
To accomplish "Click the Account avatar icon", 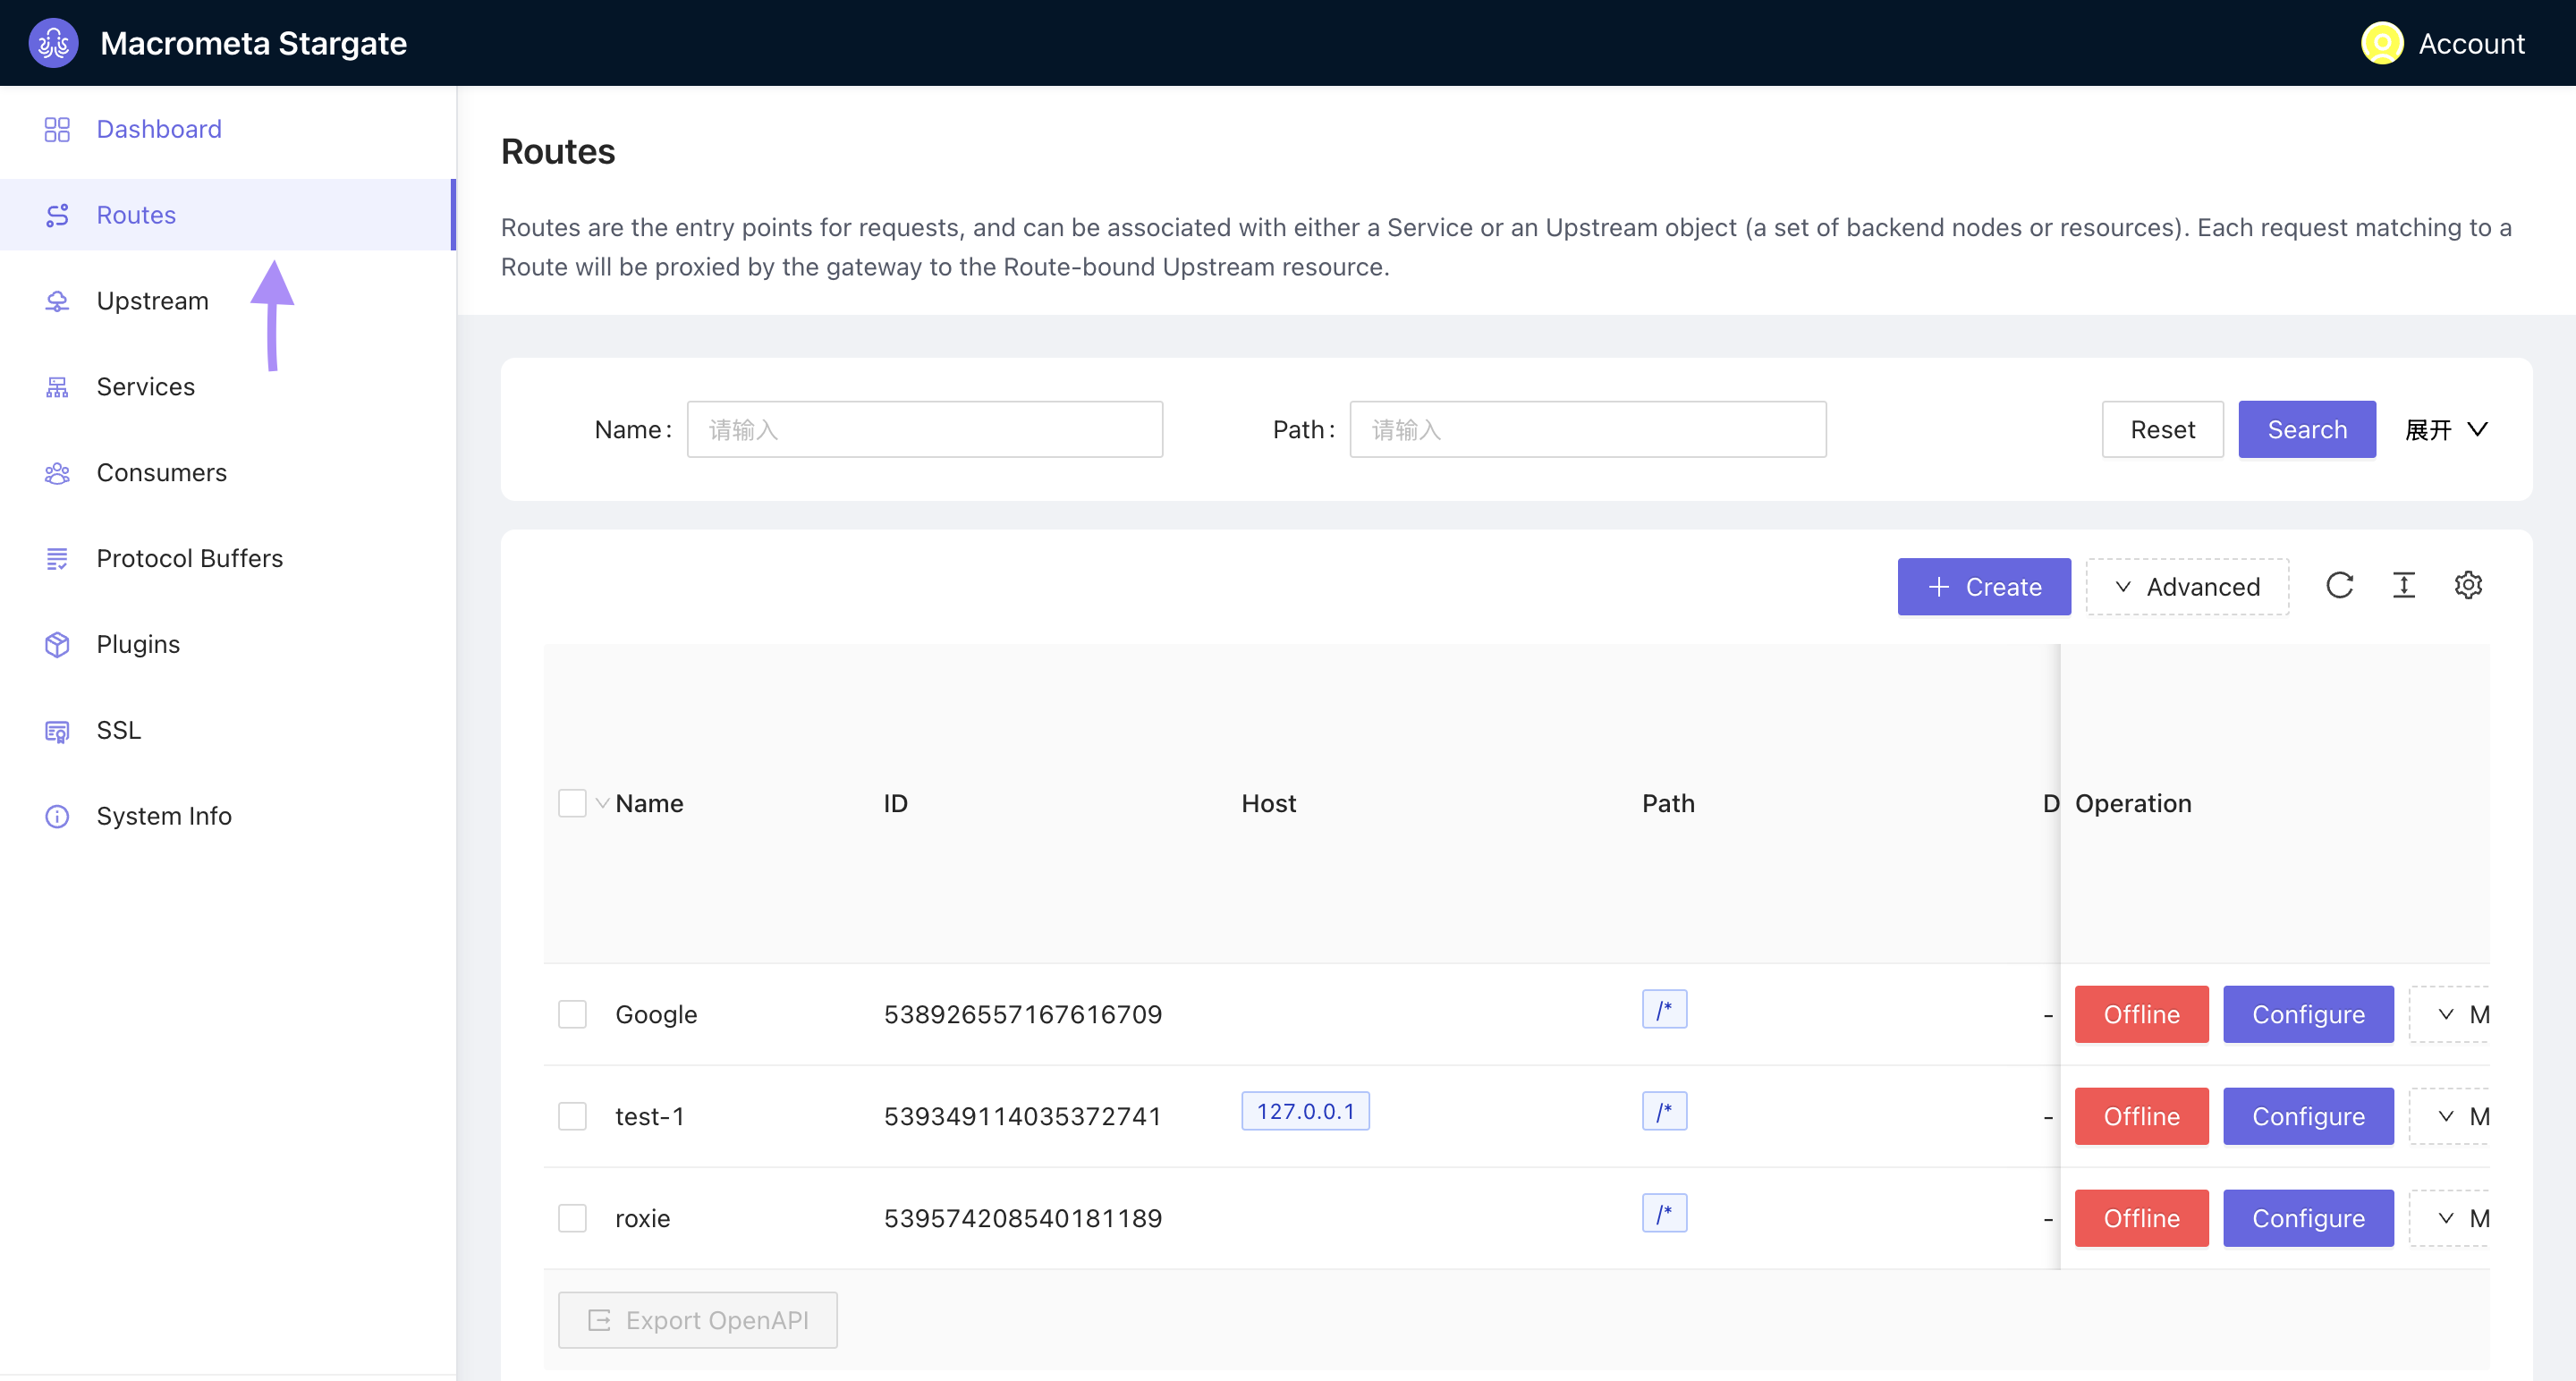I will (2381, 43).
